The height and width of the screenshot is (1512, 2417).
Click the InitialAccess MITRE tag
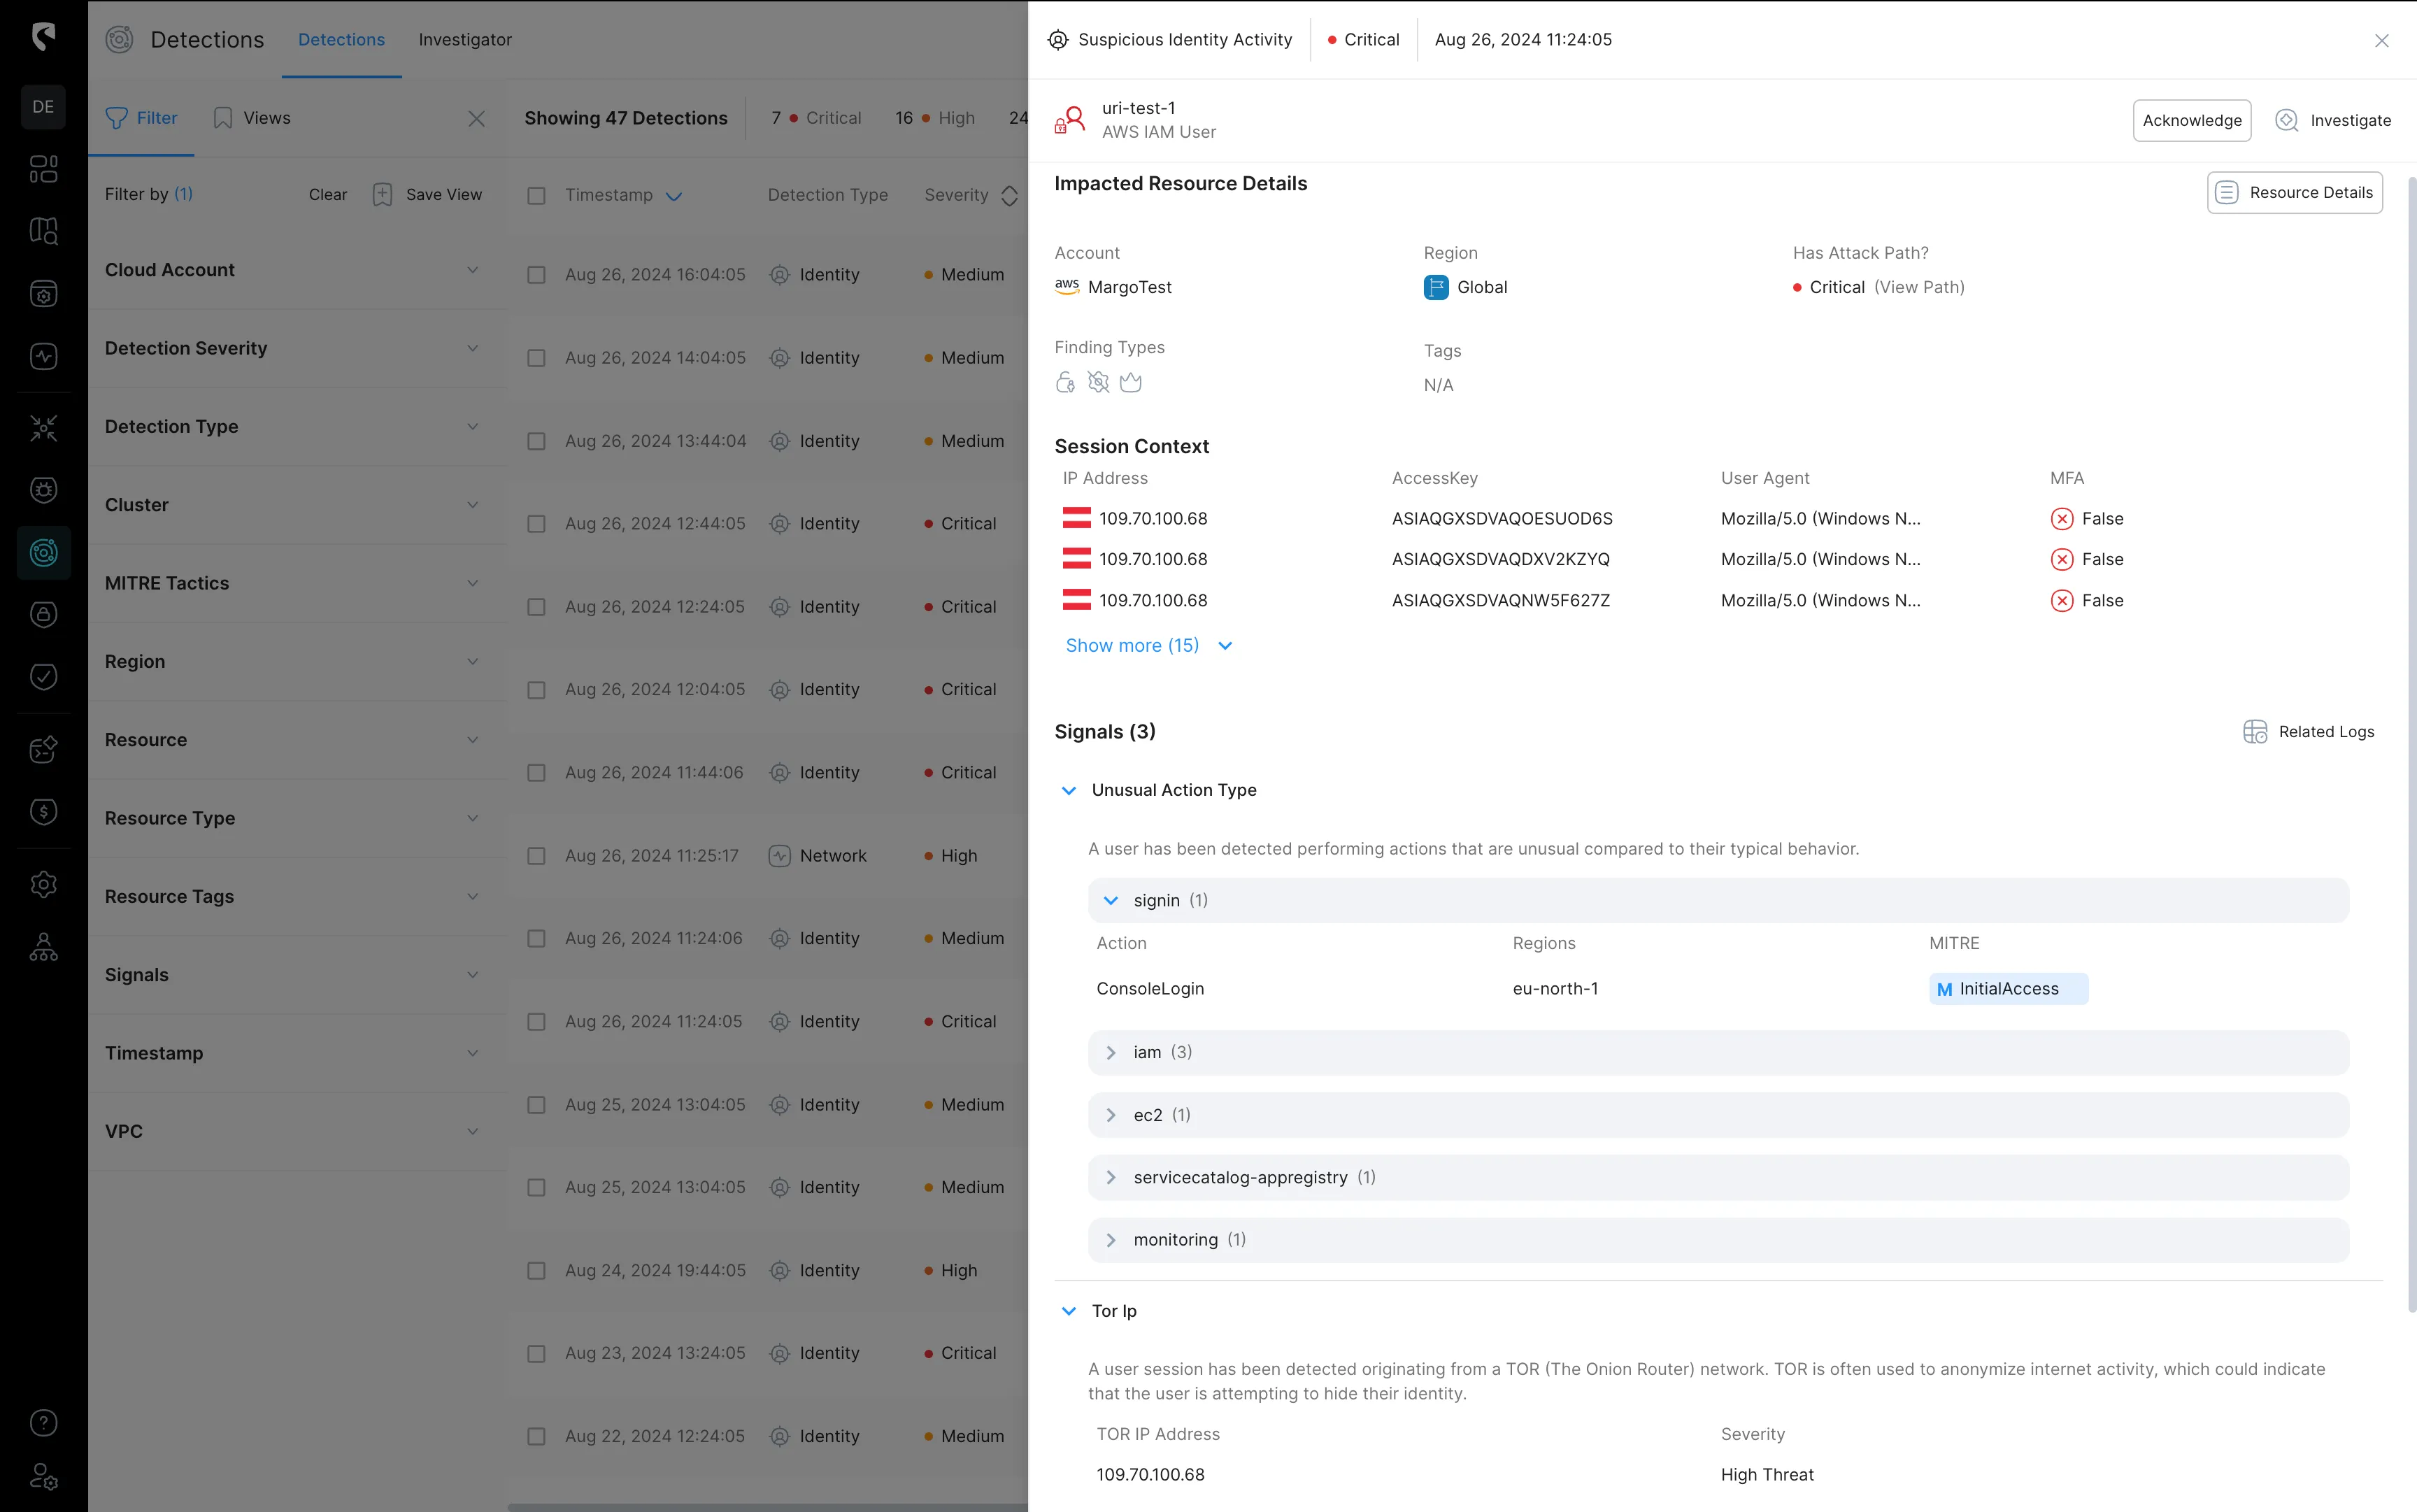(x=2008, y=989)
